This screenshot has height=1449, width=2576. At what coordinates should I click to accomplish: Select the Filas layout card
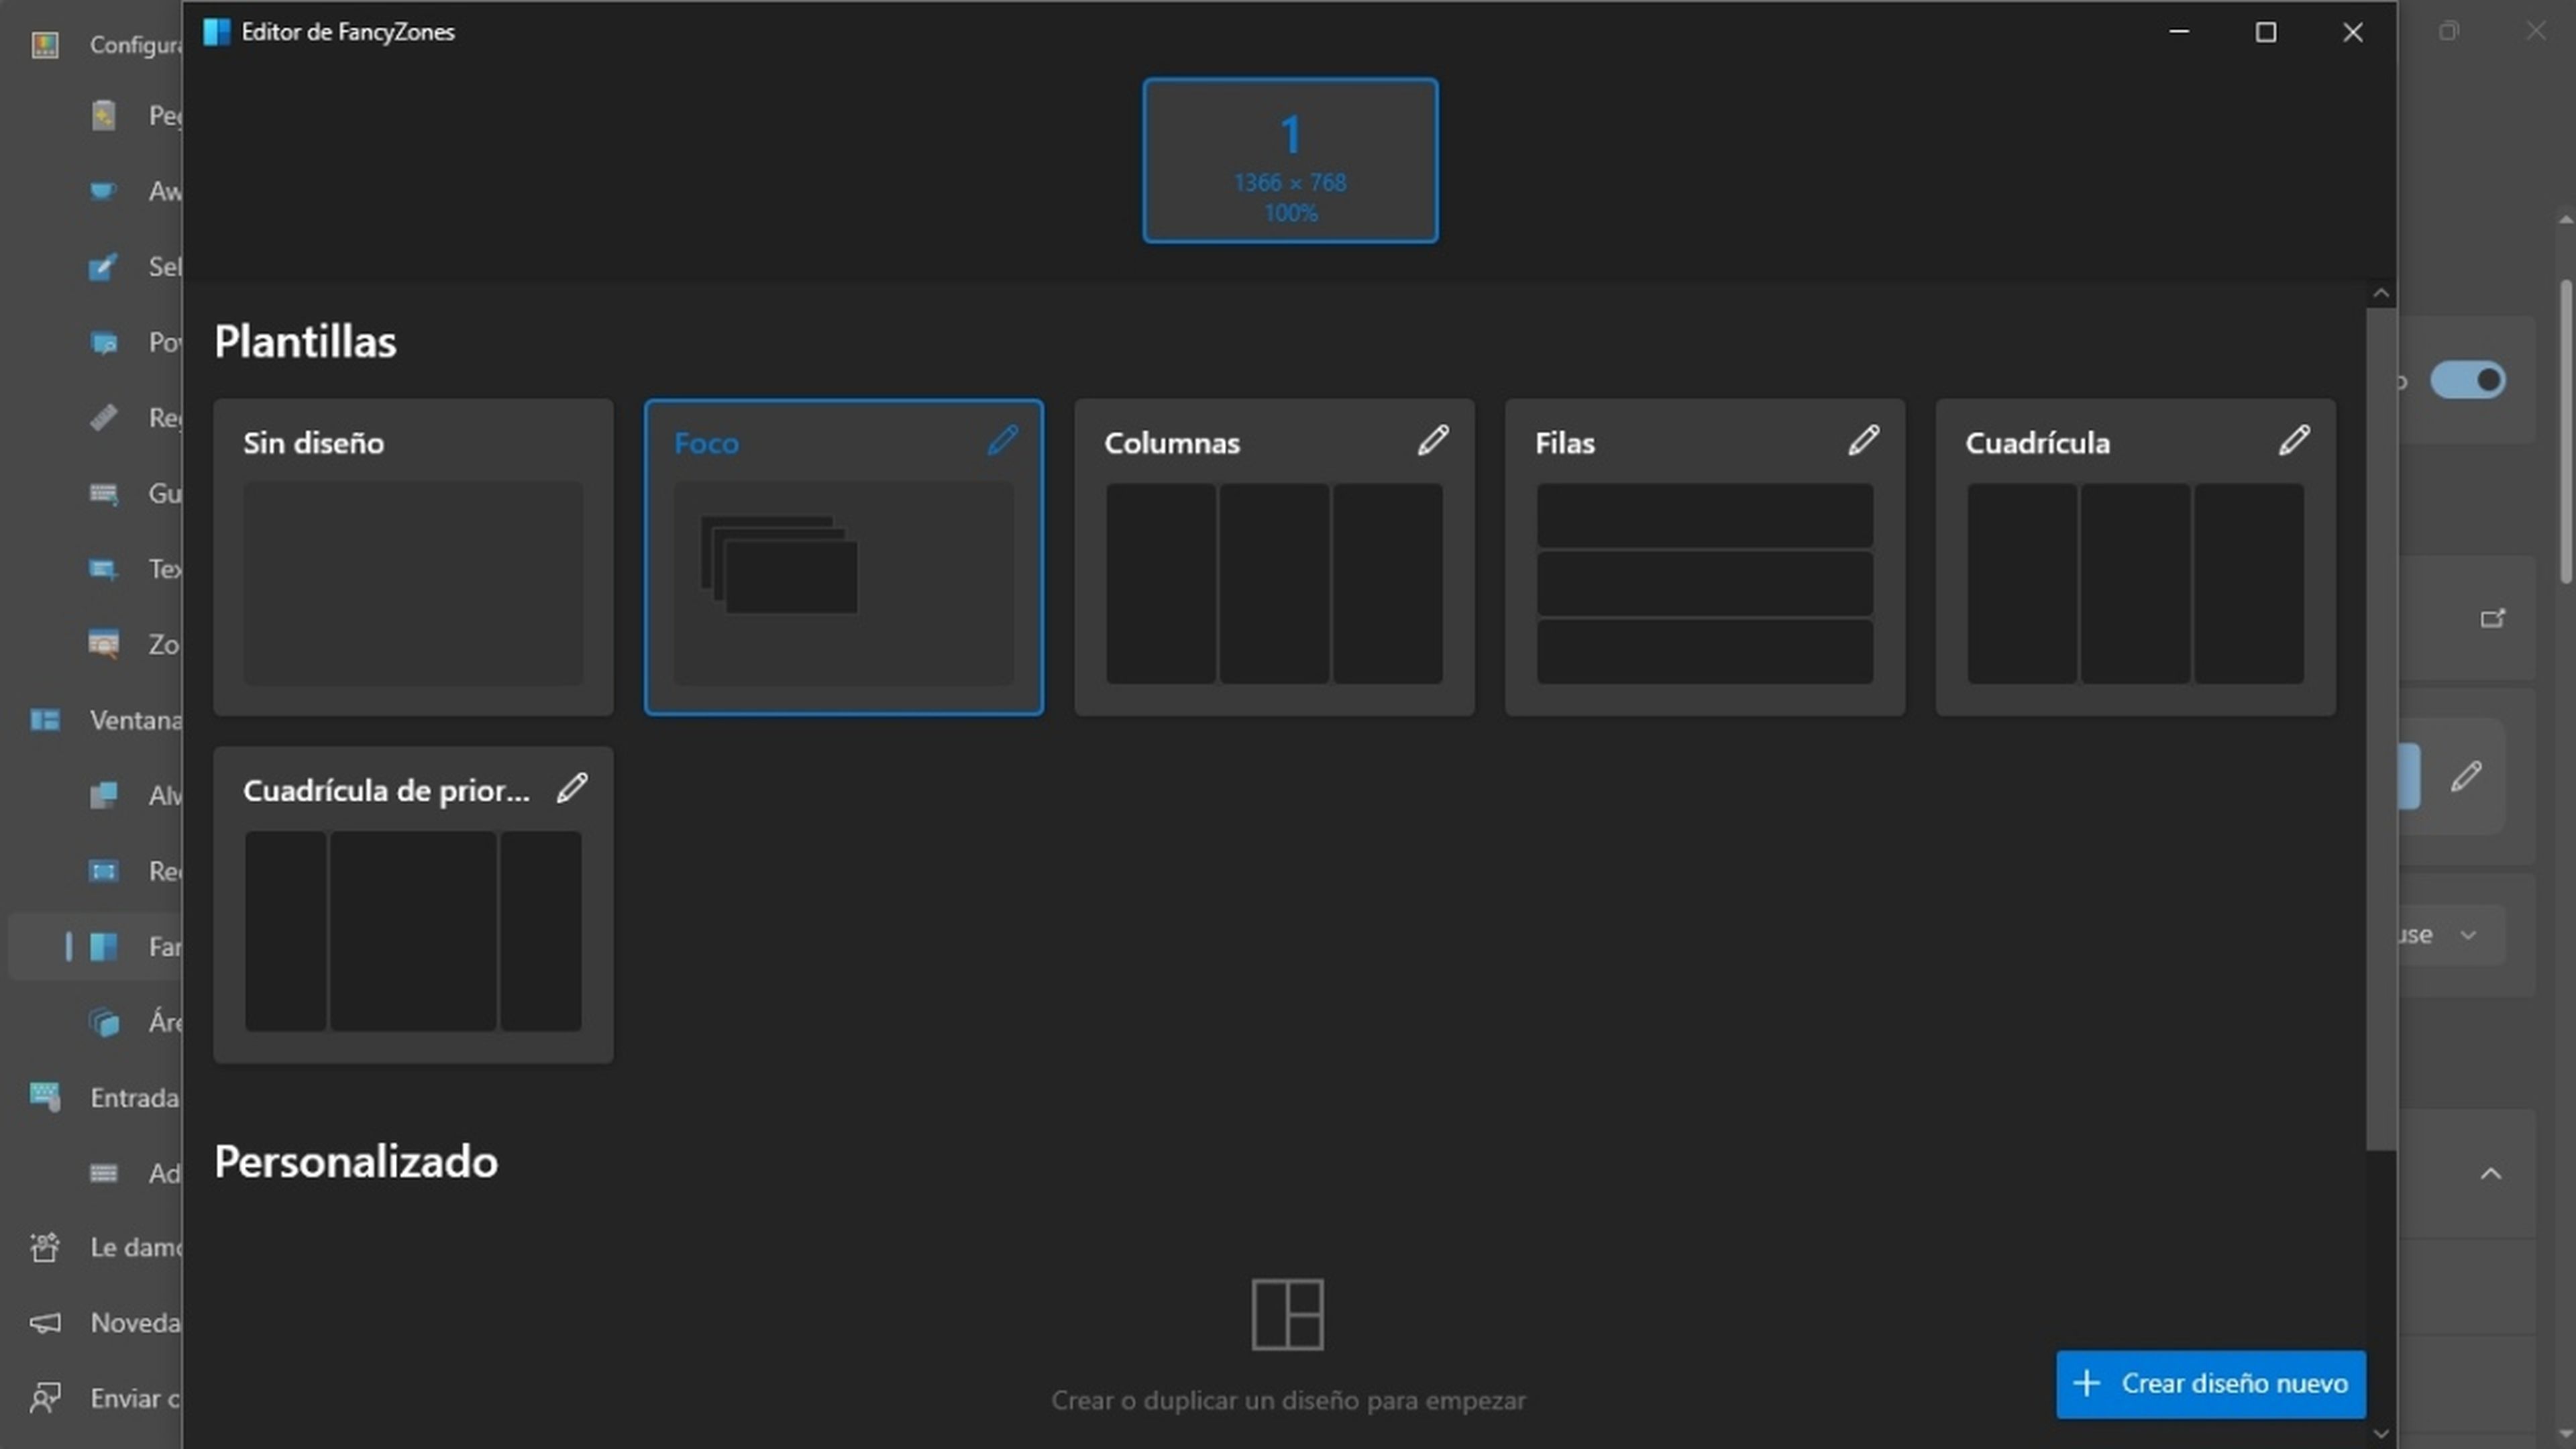(x=1705, y=557)
